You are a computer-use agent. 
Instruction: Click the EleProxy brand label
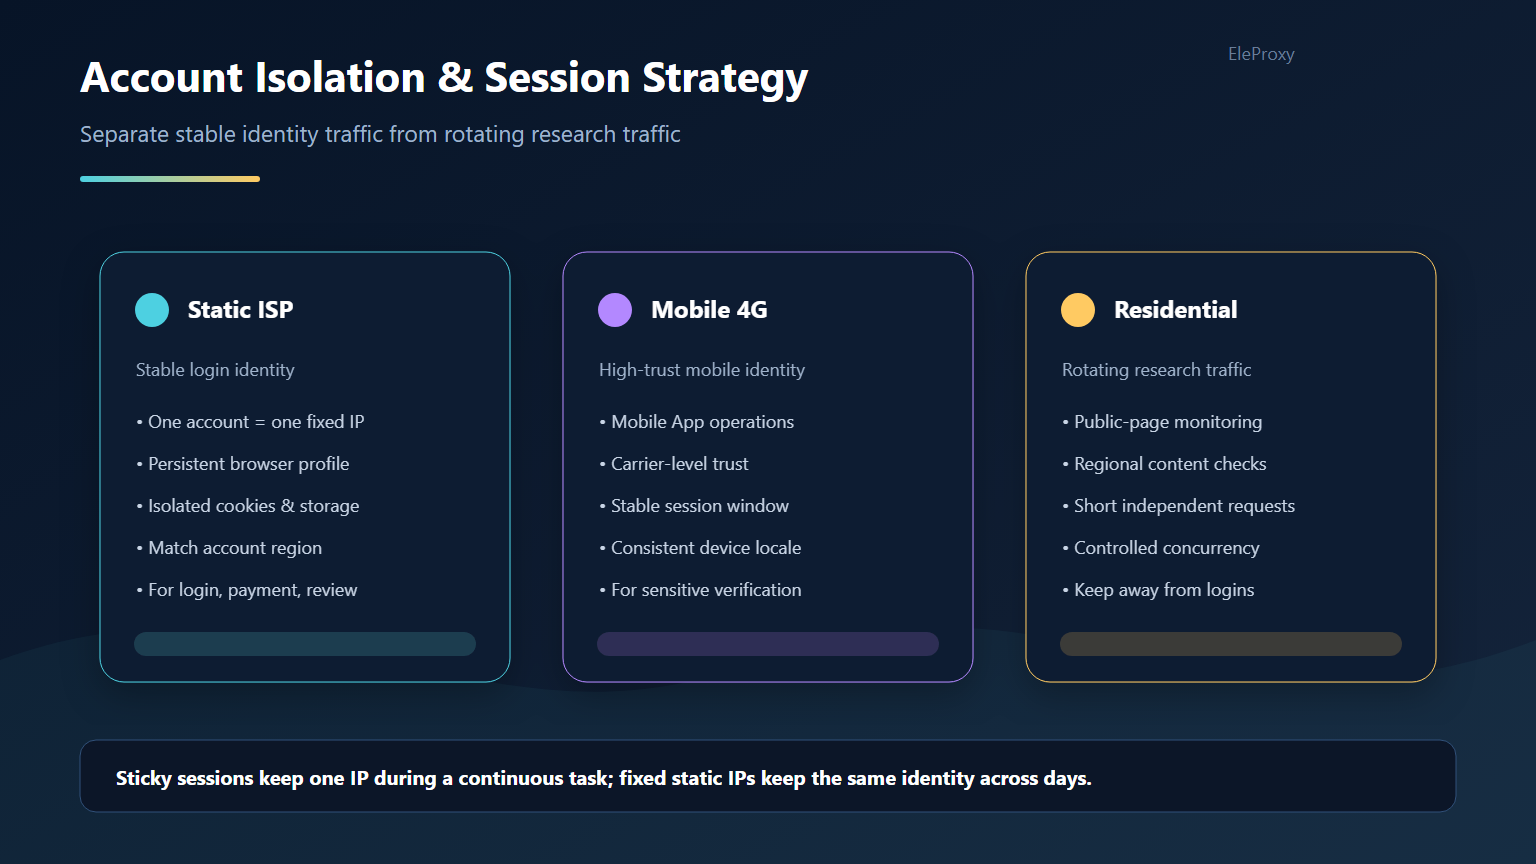(x=1261, y=54)
